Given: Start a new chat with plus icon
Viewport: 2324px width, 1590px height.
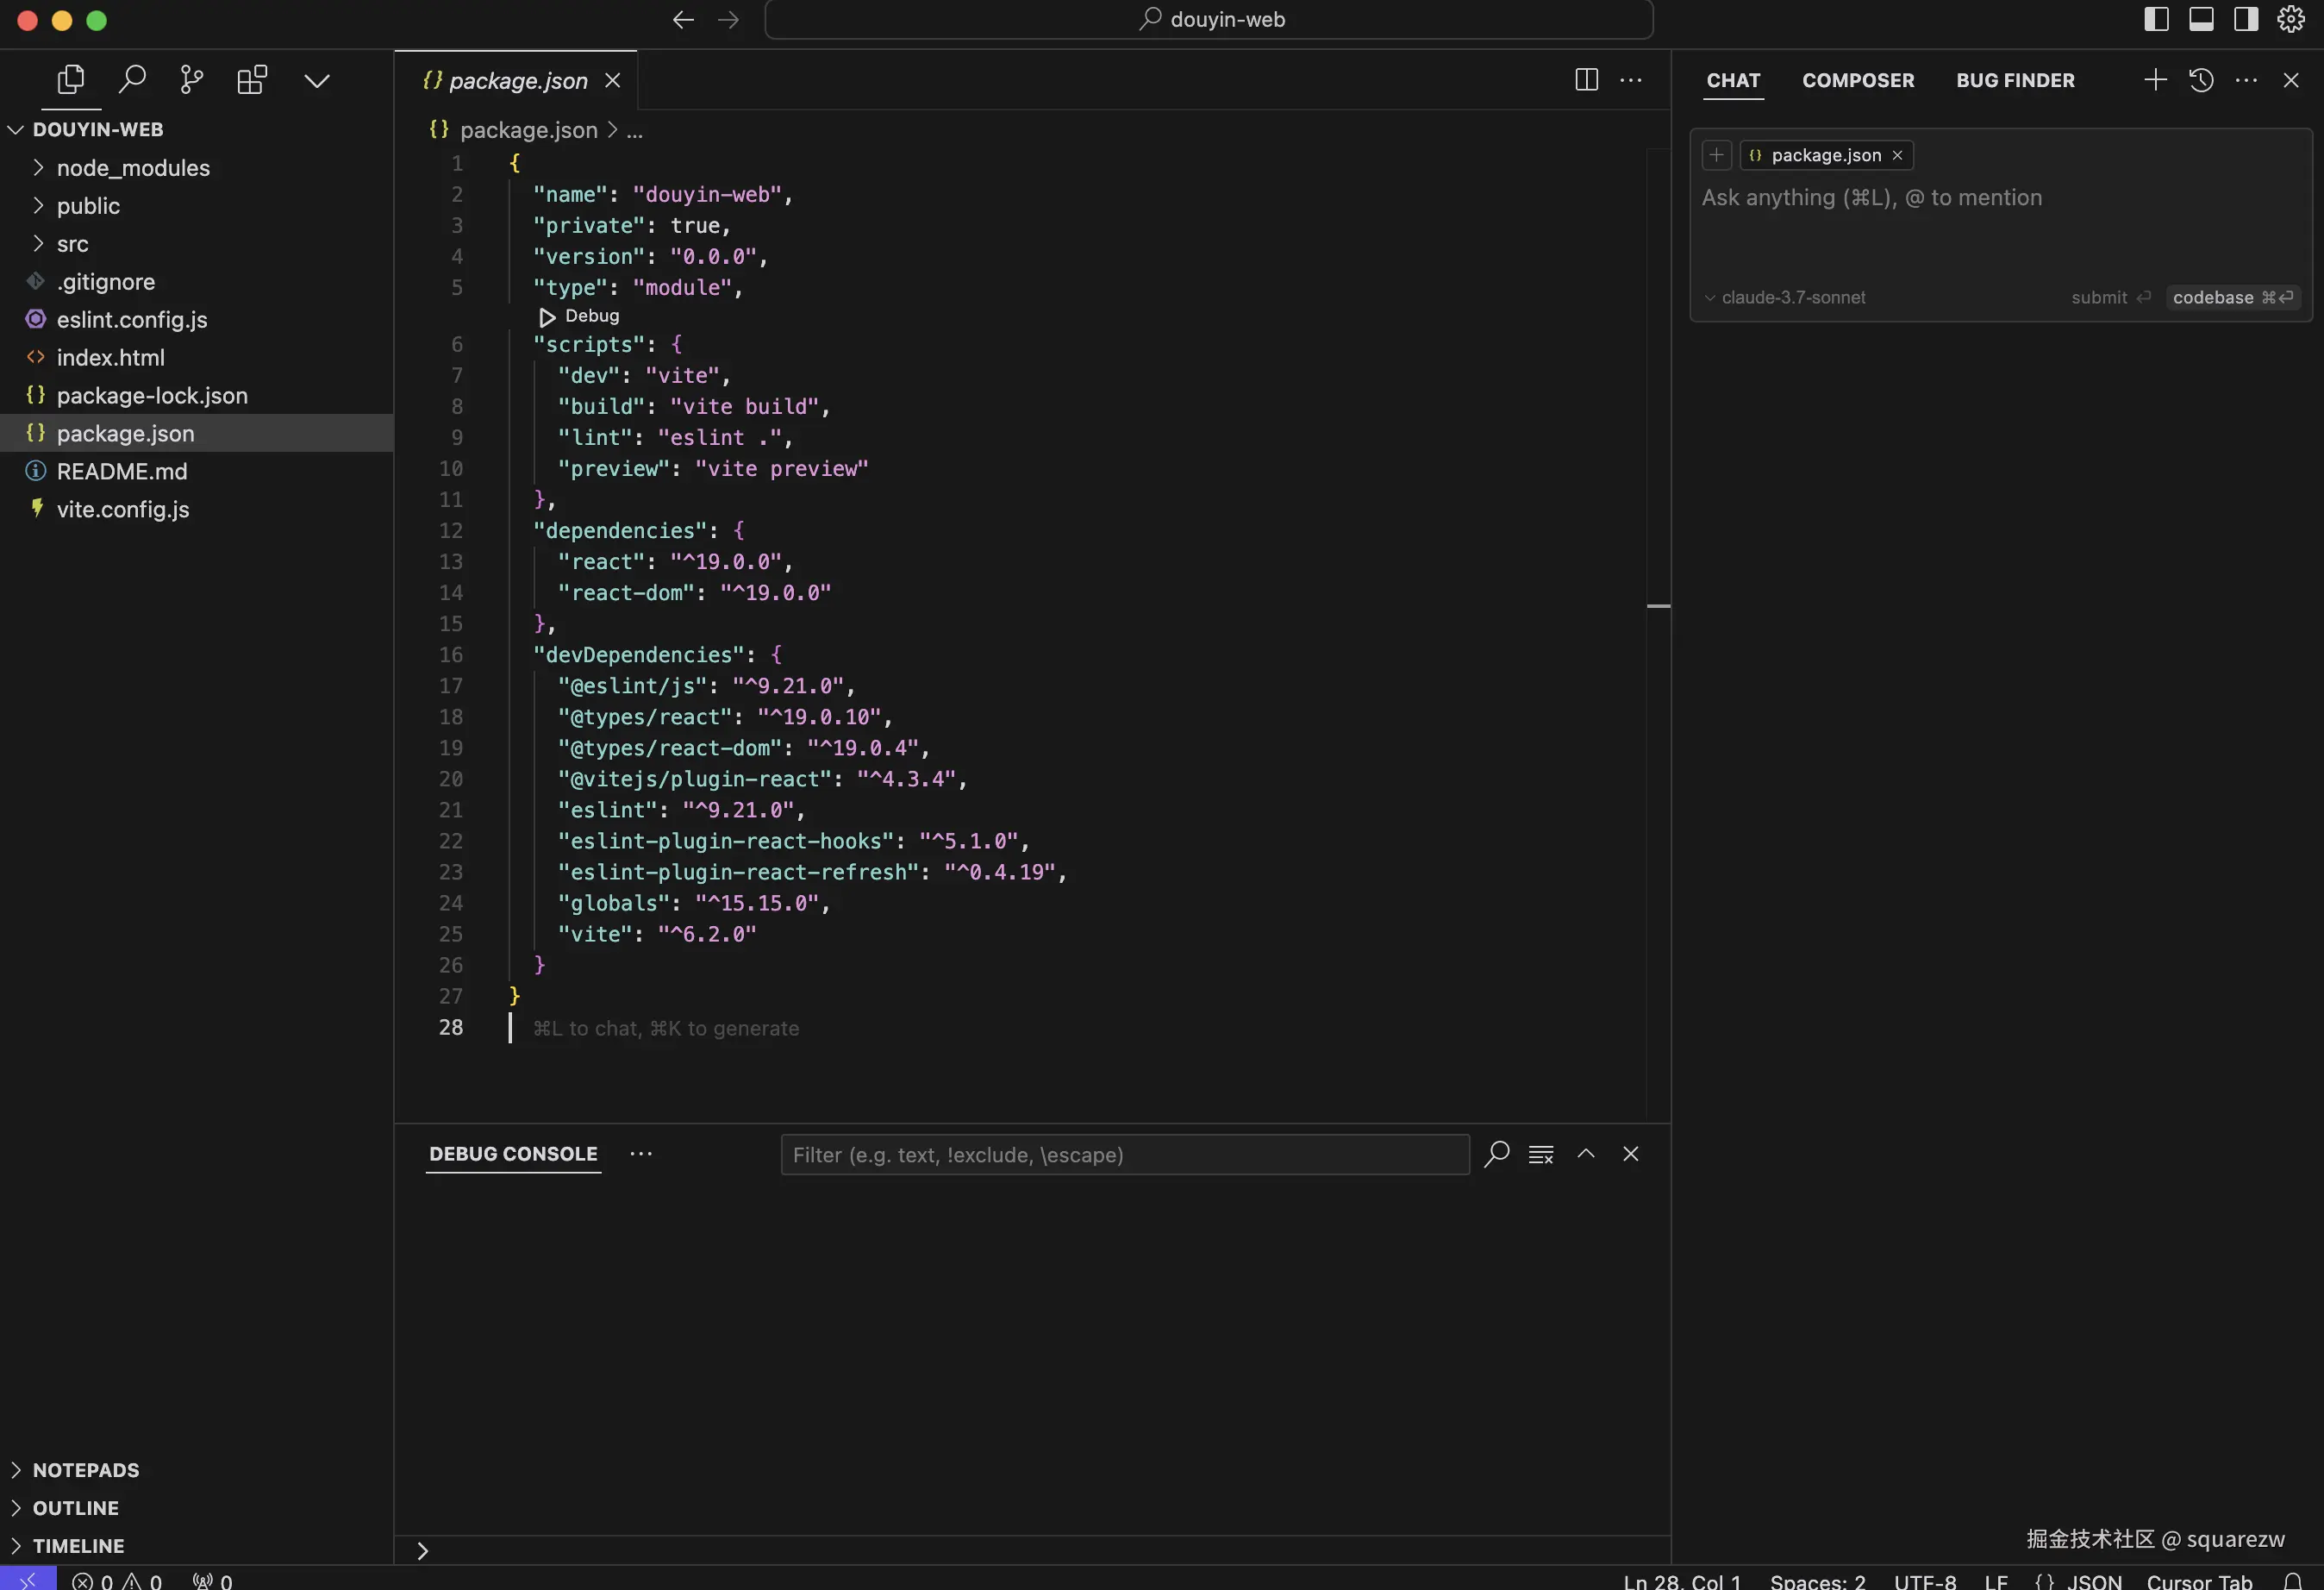Looking at the screenshot, I should point(2155,80).
